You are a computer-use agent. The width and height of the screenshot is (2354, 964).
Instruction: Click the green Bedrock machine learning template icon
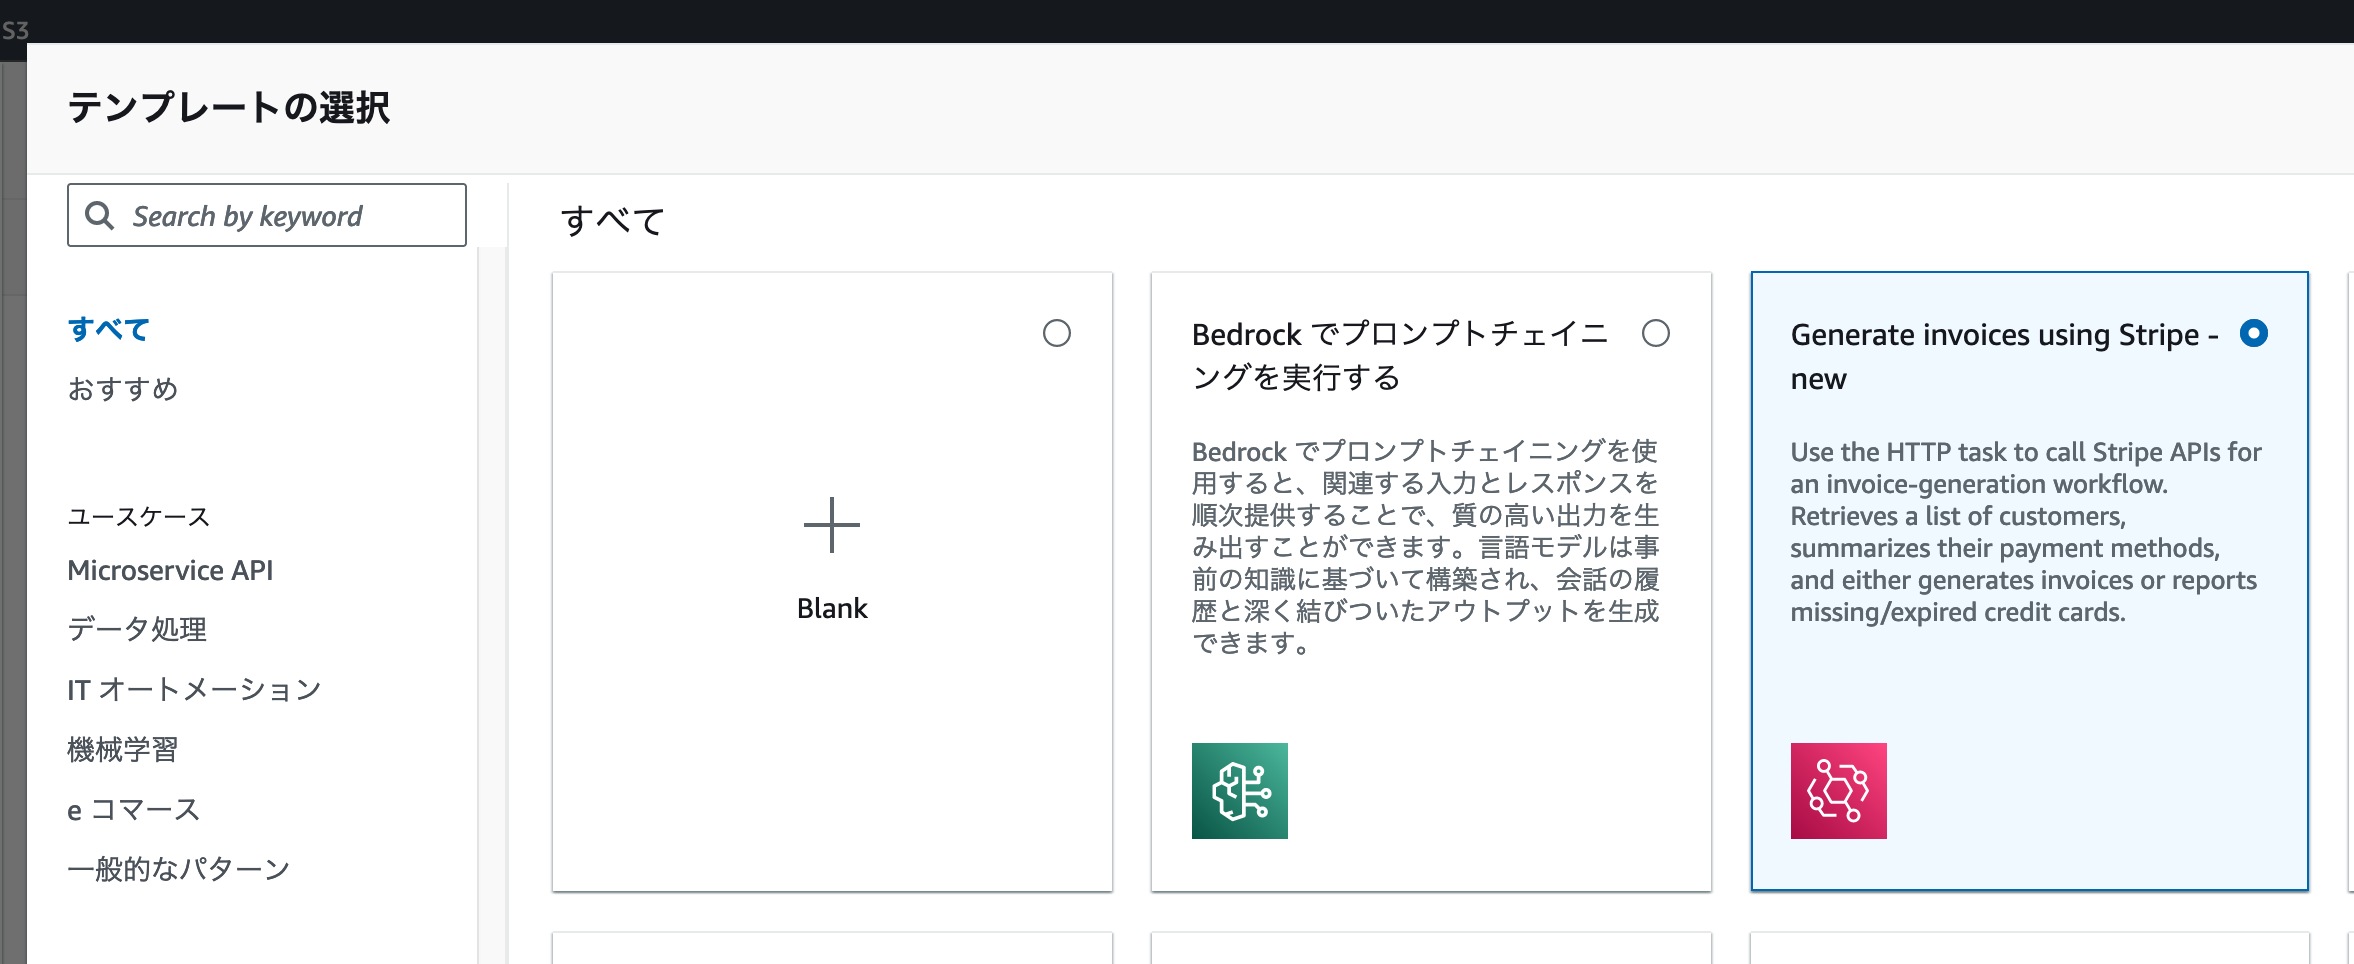(1240, 791)
